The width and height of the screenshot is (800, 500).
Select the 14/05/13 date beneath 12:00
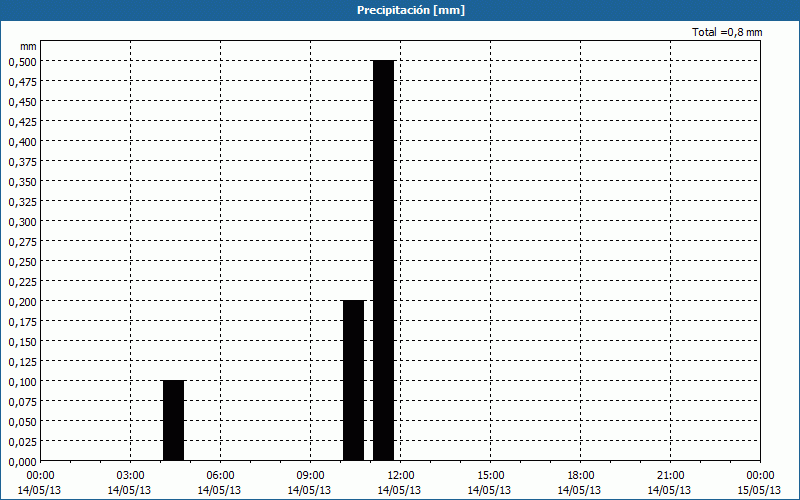tap(399, 490)
